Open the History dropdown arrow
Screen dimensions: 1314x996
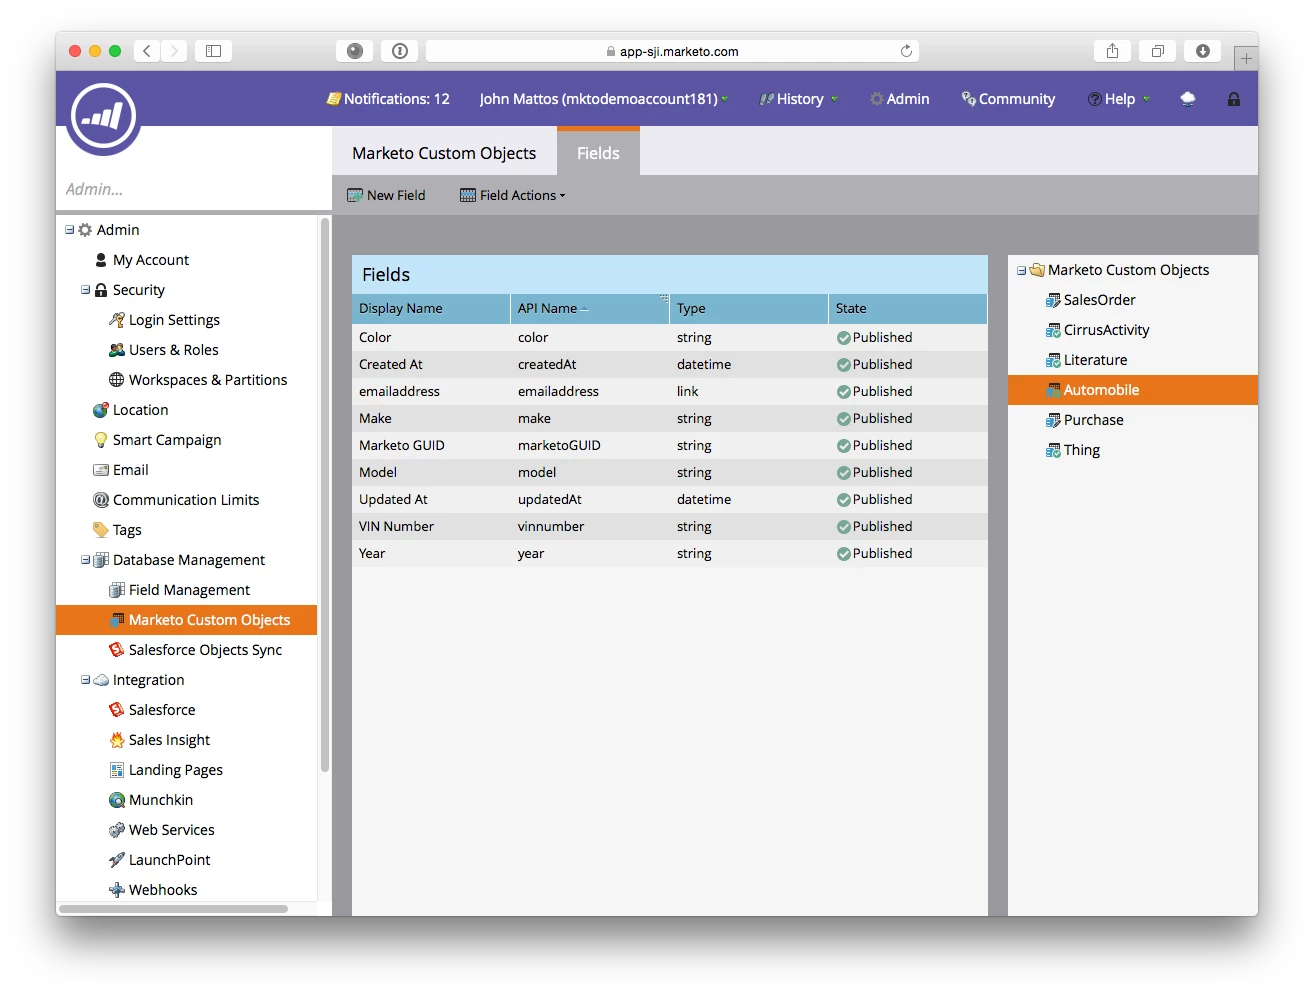pos(834,99)
